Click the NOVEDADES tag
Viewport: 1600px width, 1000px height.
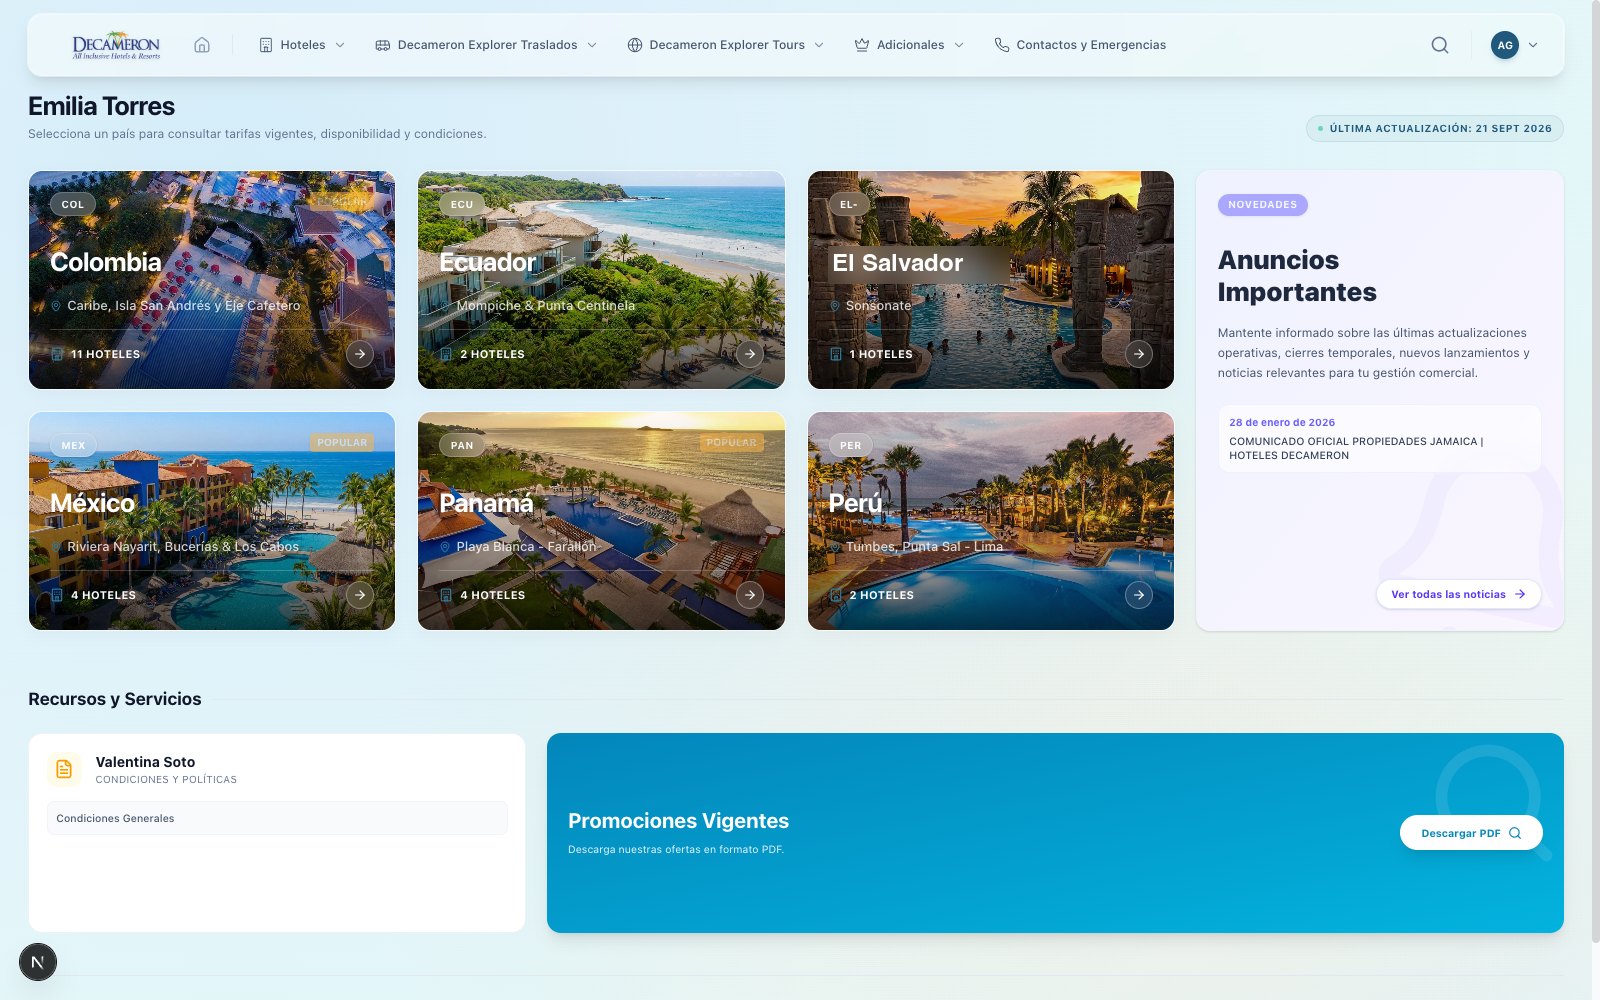pos(1262,205)
